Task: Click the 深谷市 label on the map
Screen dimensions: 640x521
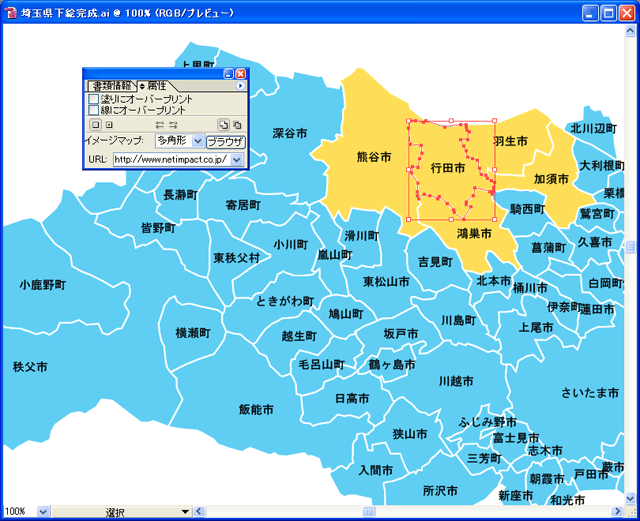Action: [290, 133]
